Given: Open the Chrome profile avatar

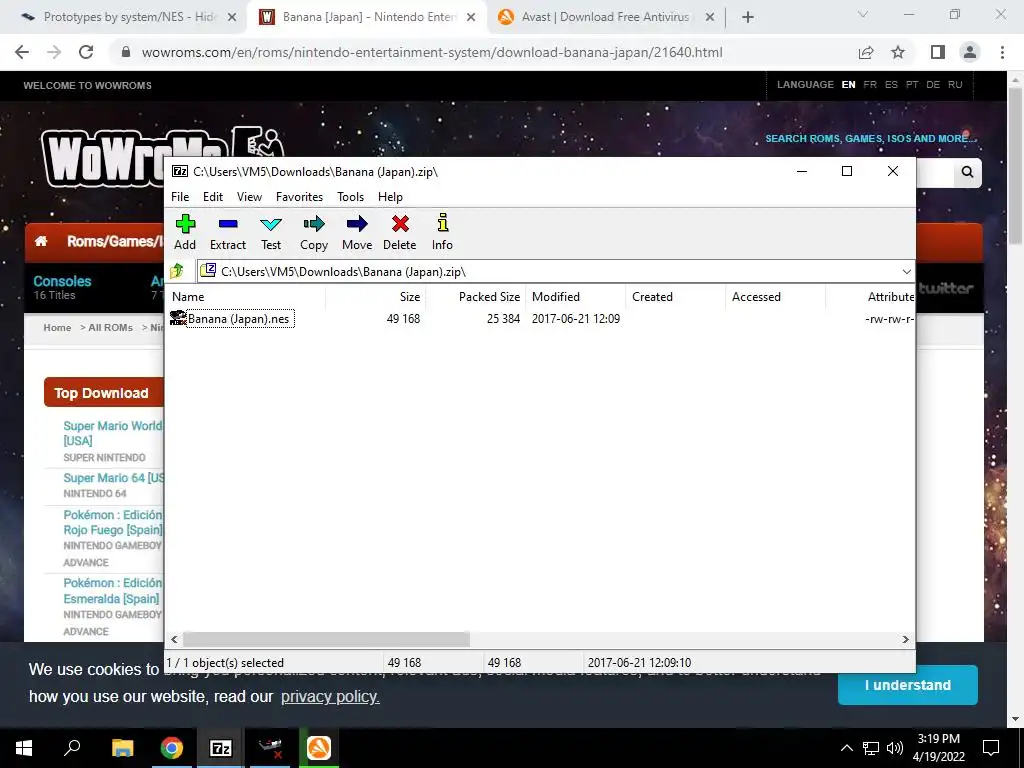Looking at the screenshot, I should click(970, 52).
